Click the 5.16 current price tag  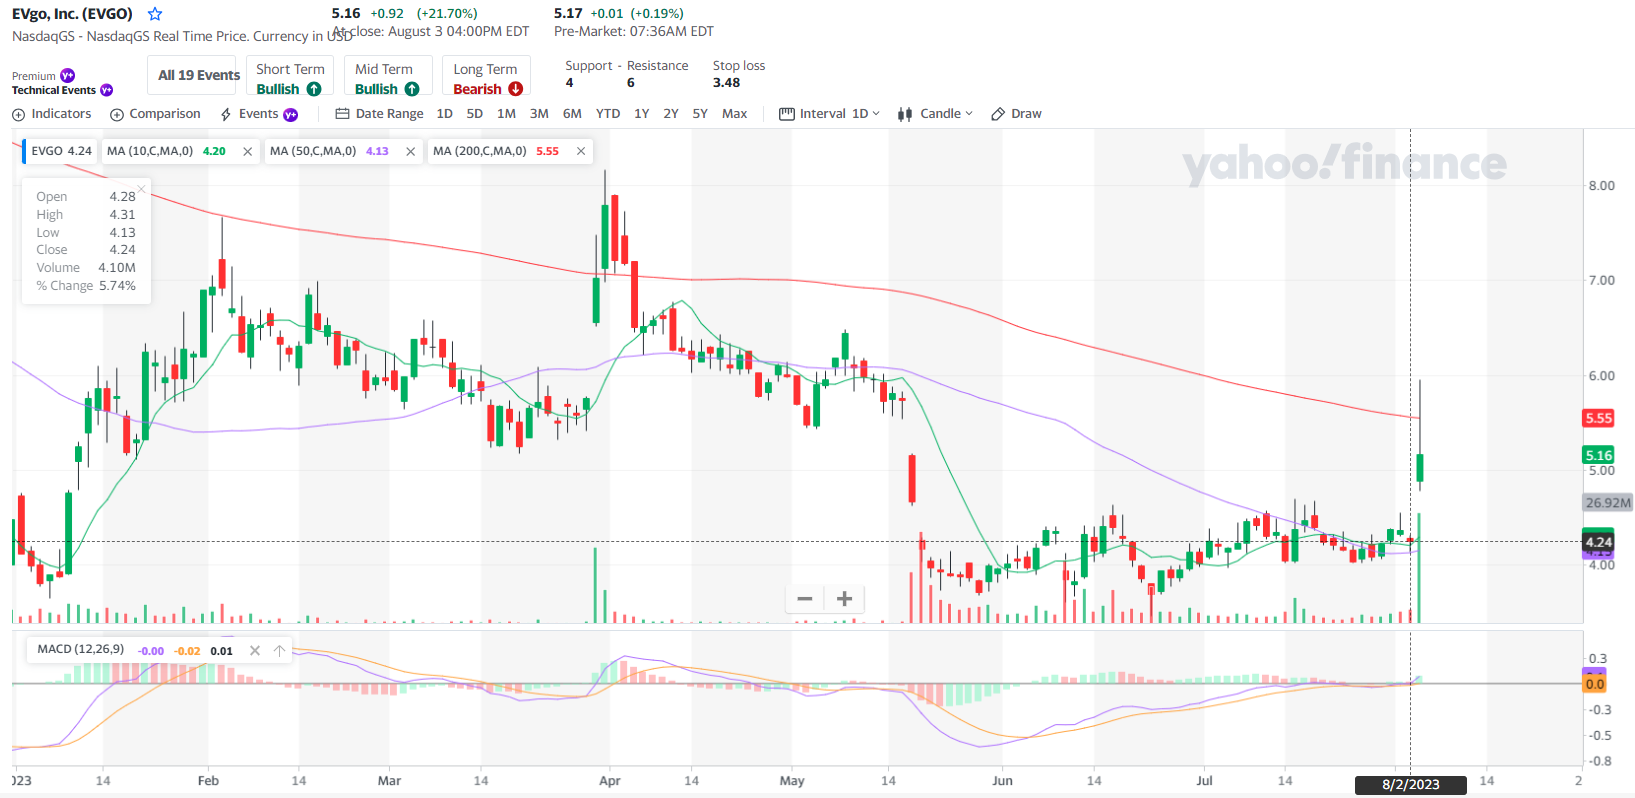[1598, 455]
